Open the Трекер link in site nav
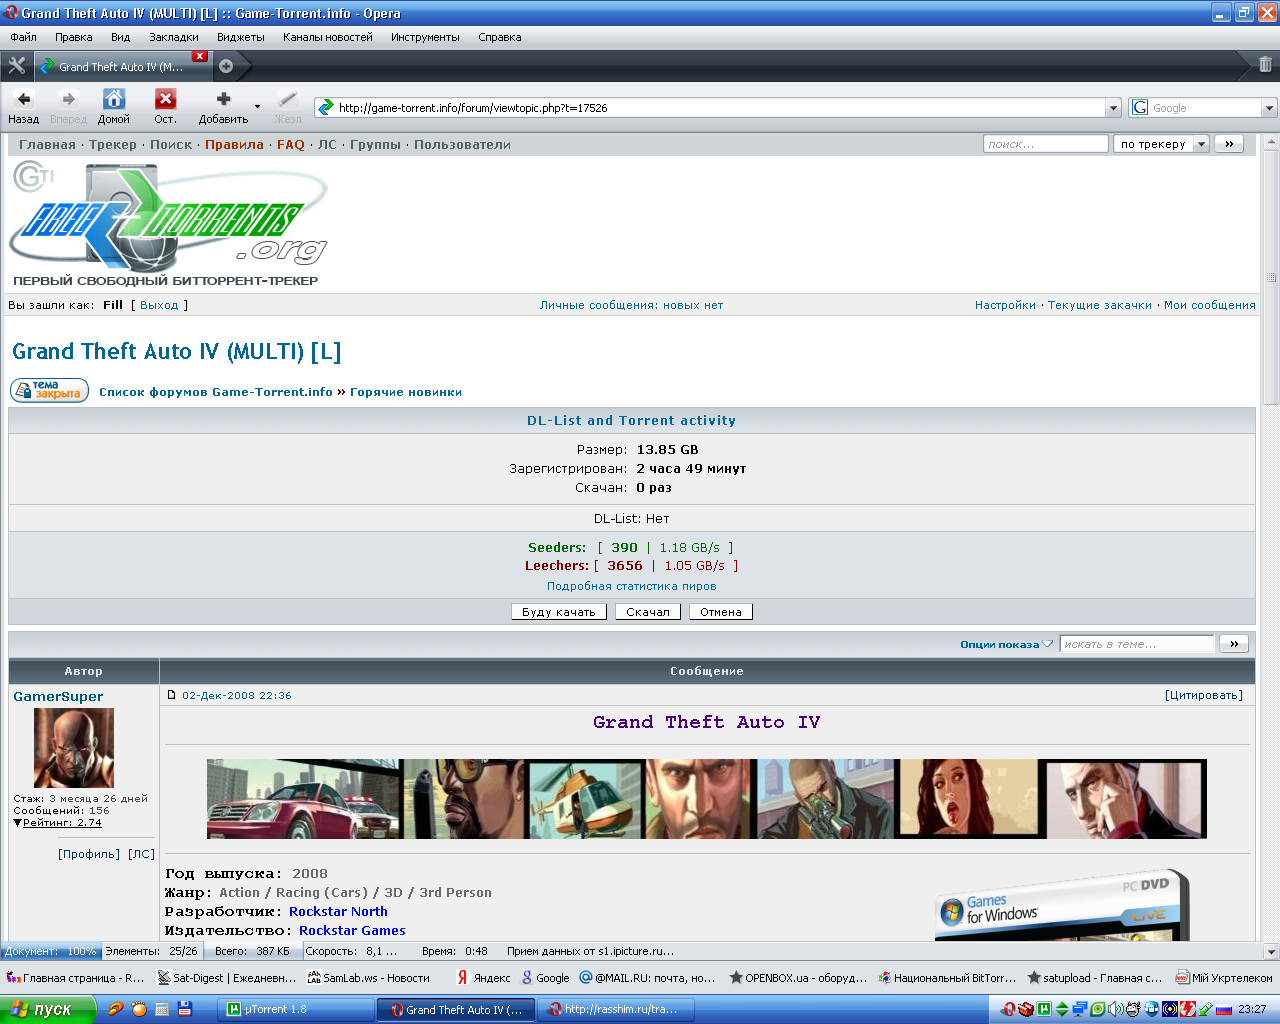1280x1024 pixels. (x=113, y=144)
